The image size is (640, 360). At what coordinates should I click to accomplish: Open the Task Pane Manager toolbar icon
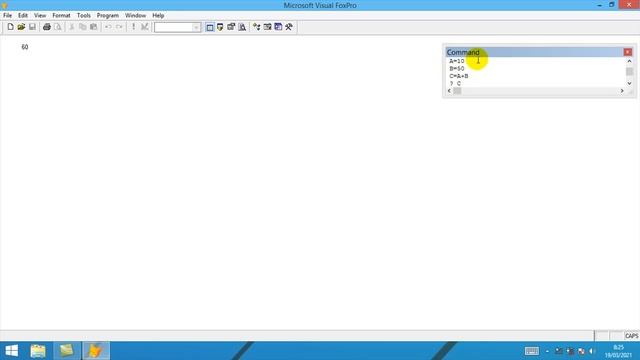coord(278,27)
